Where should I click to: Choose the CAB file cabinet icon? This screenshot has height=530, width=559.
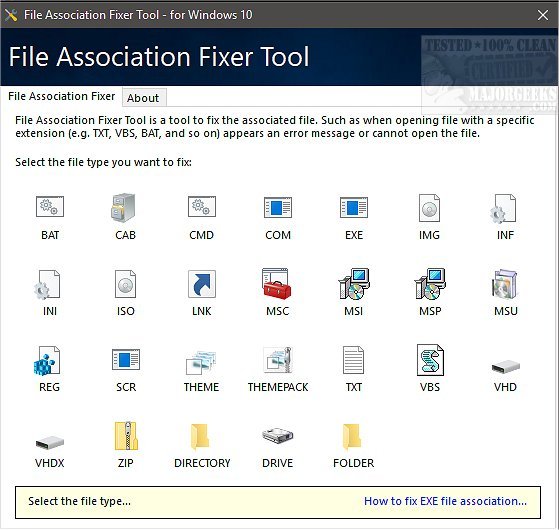(x=123, y=207)
